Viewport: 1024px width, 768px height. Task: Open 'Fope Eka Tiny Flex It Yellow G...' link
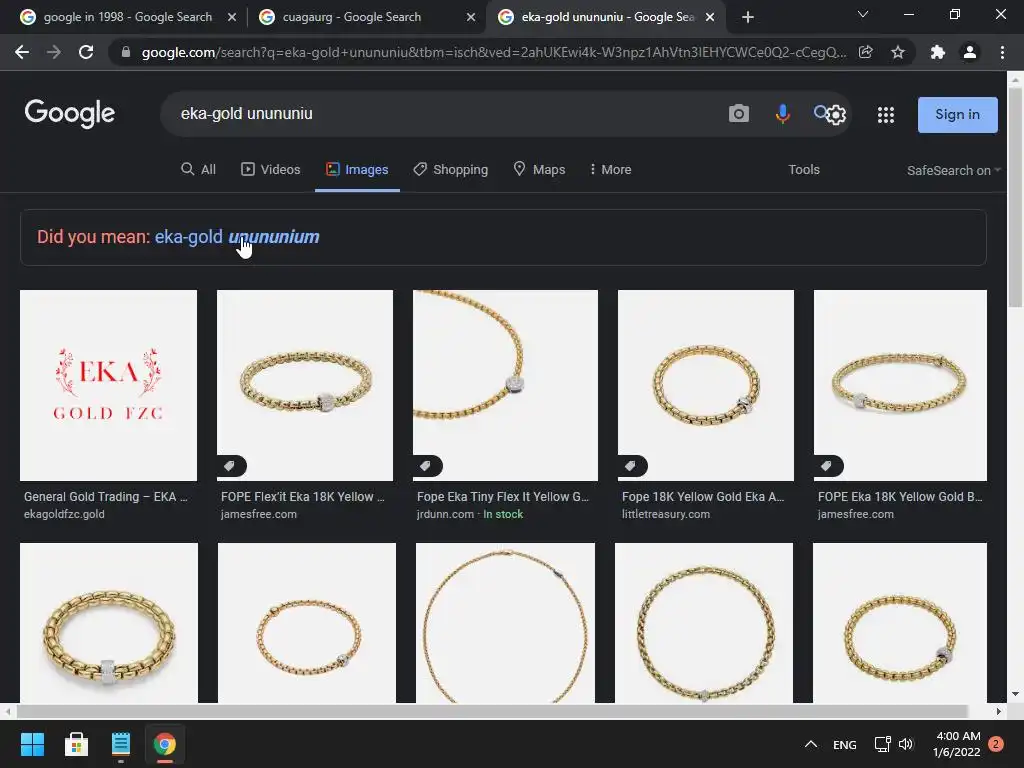[x=503, y=496]
